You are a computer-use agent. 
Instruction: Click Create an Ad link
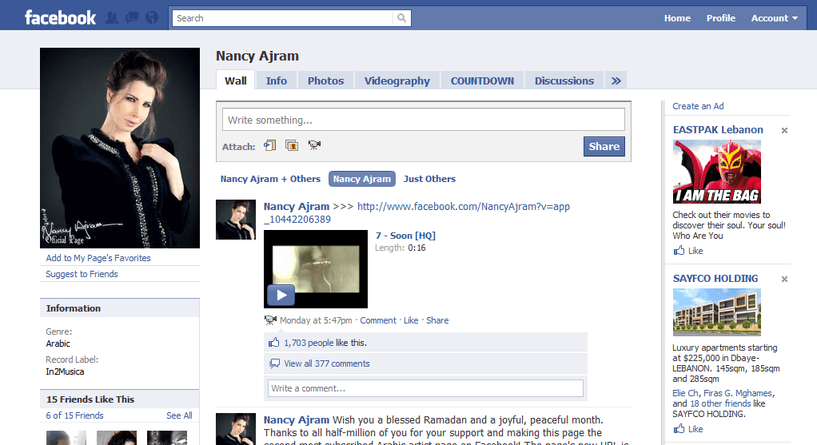pos(698,106)
